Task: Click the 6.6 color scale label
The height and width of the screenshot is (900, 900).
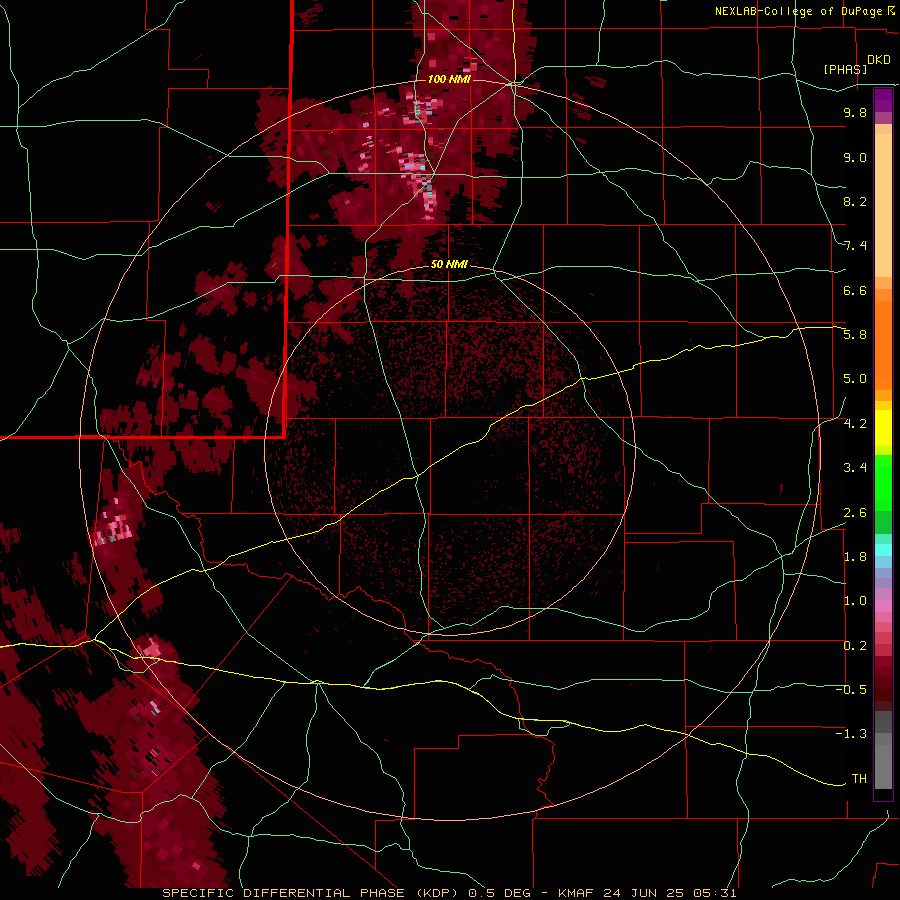Action: [855, 290]
